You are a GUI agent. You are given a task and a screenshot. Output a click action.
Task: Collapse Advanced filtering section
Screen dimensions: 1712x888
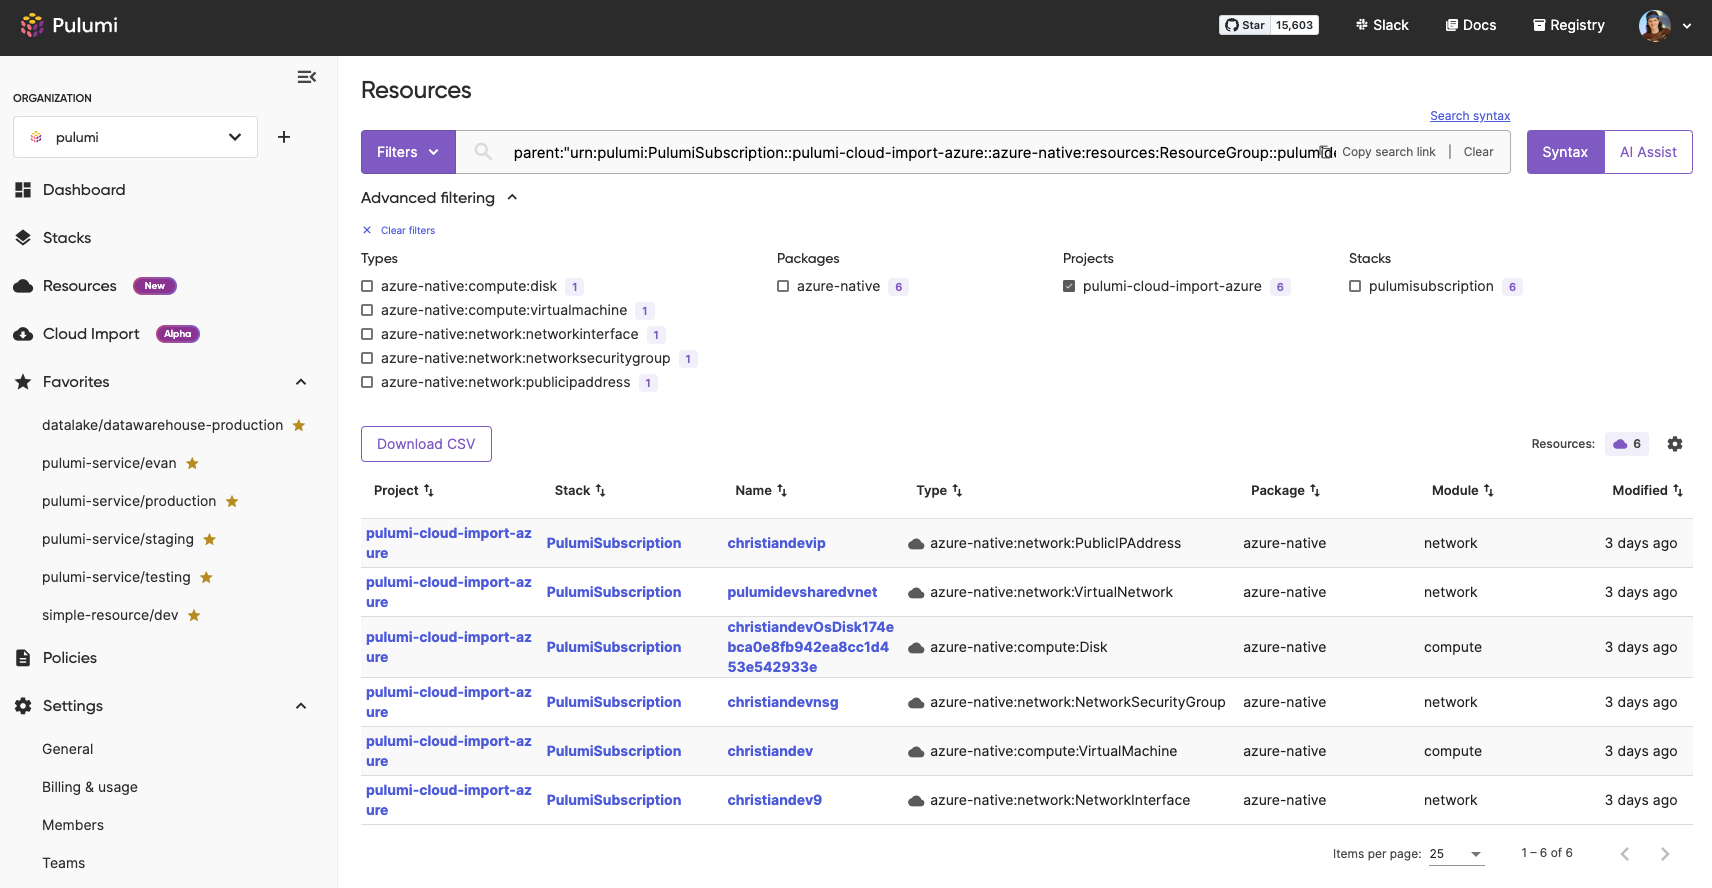click(440, 198)
